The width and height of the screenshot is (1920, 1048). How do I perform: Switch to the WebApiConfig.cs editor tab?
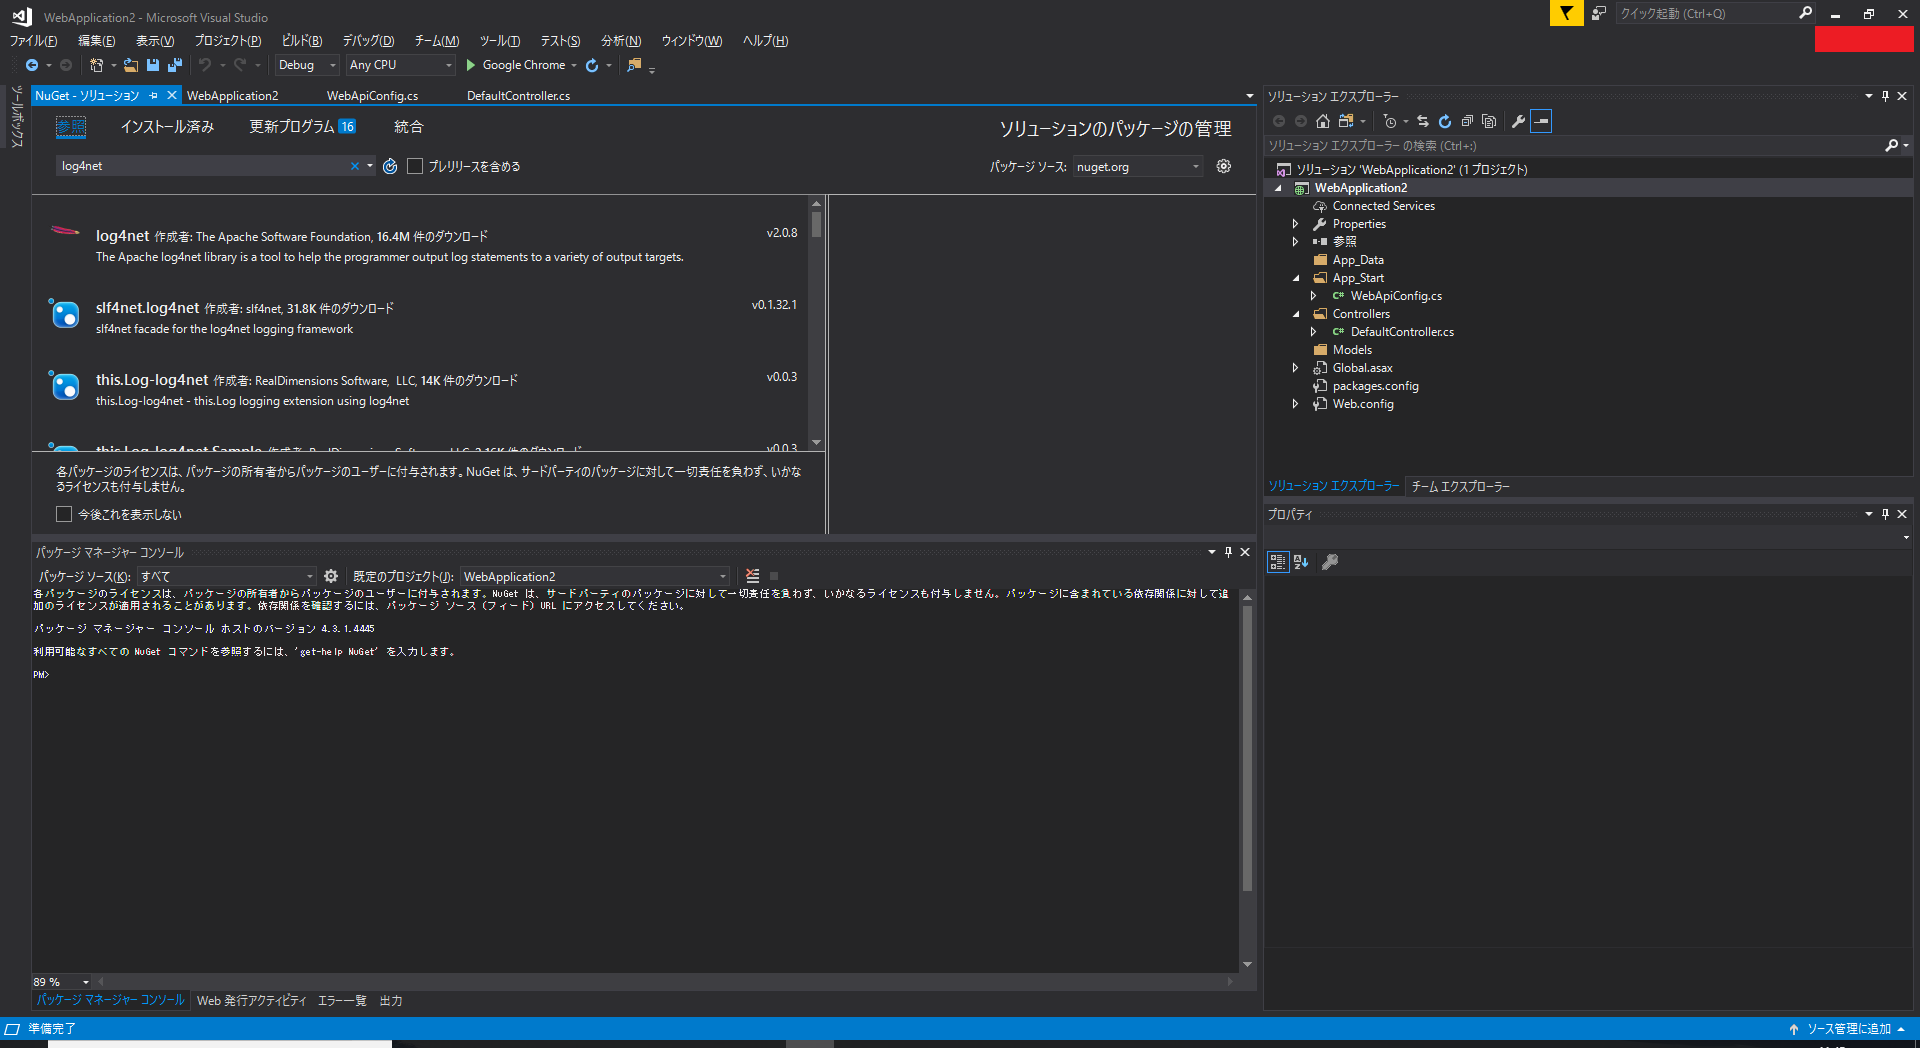click(x=372, y=96)
